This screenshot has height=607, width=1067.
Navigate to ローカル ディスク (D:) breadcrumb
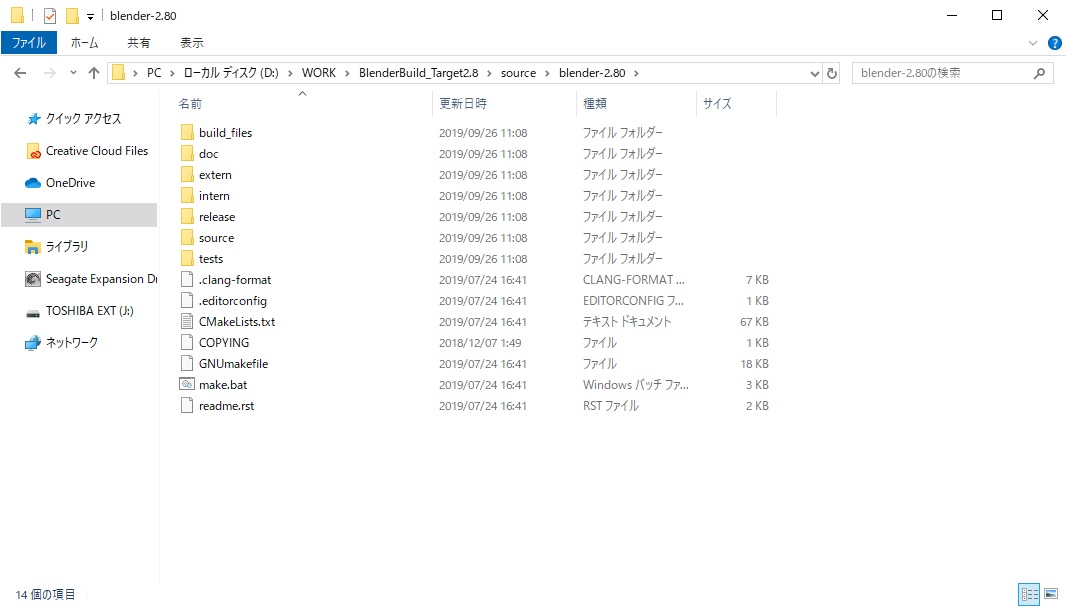pos(231,73)
